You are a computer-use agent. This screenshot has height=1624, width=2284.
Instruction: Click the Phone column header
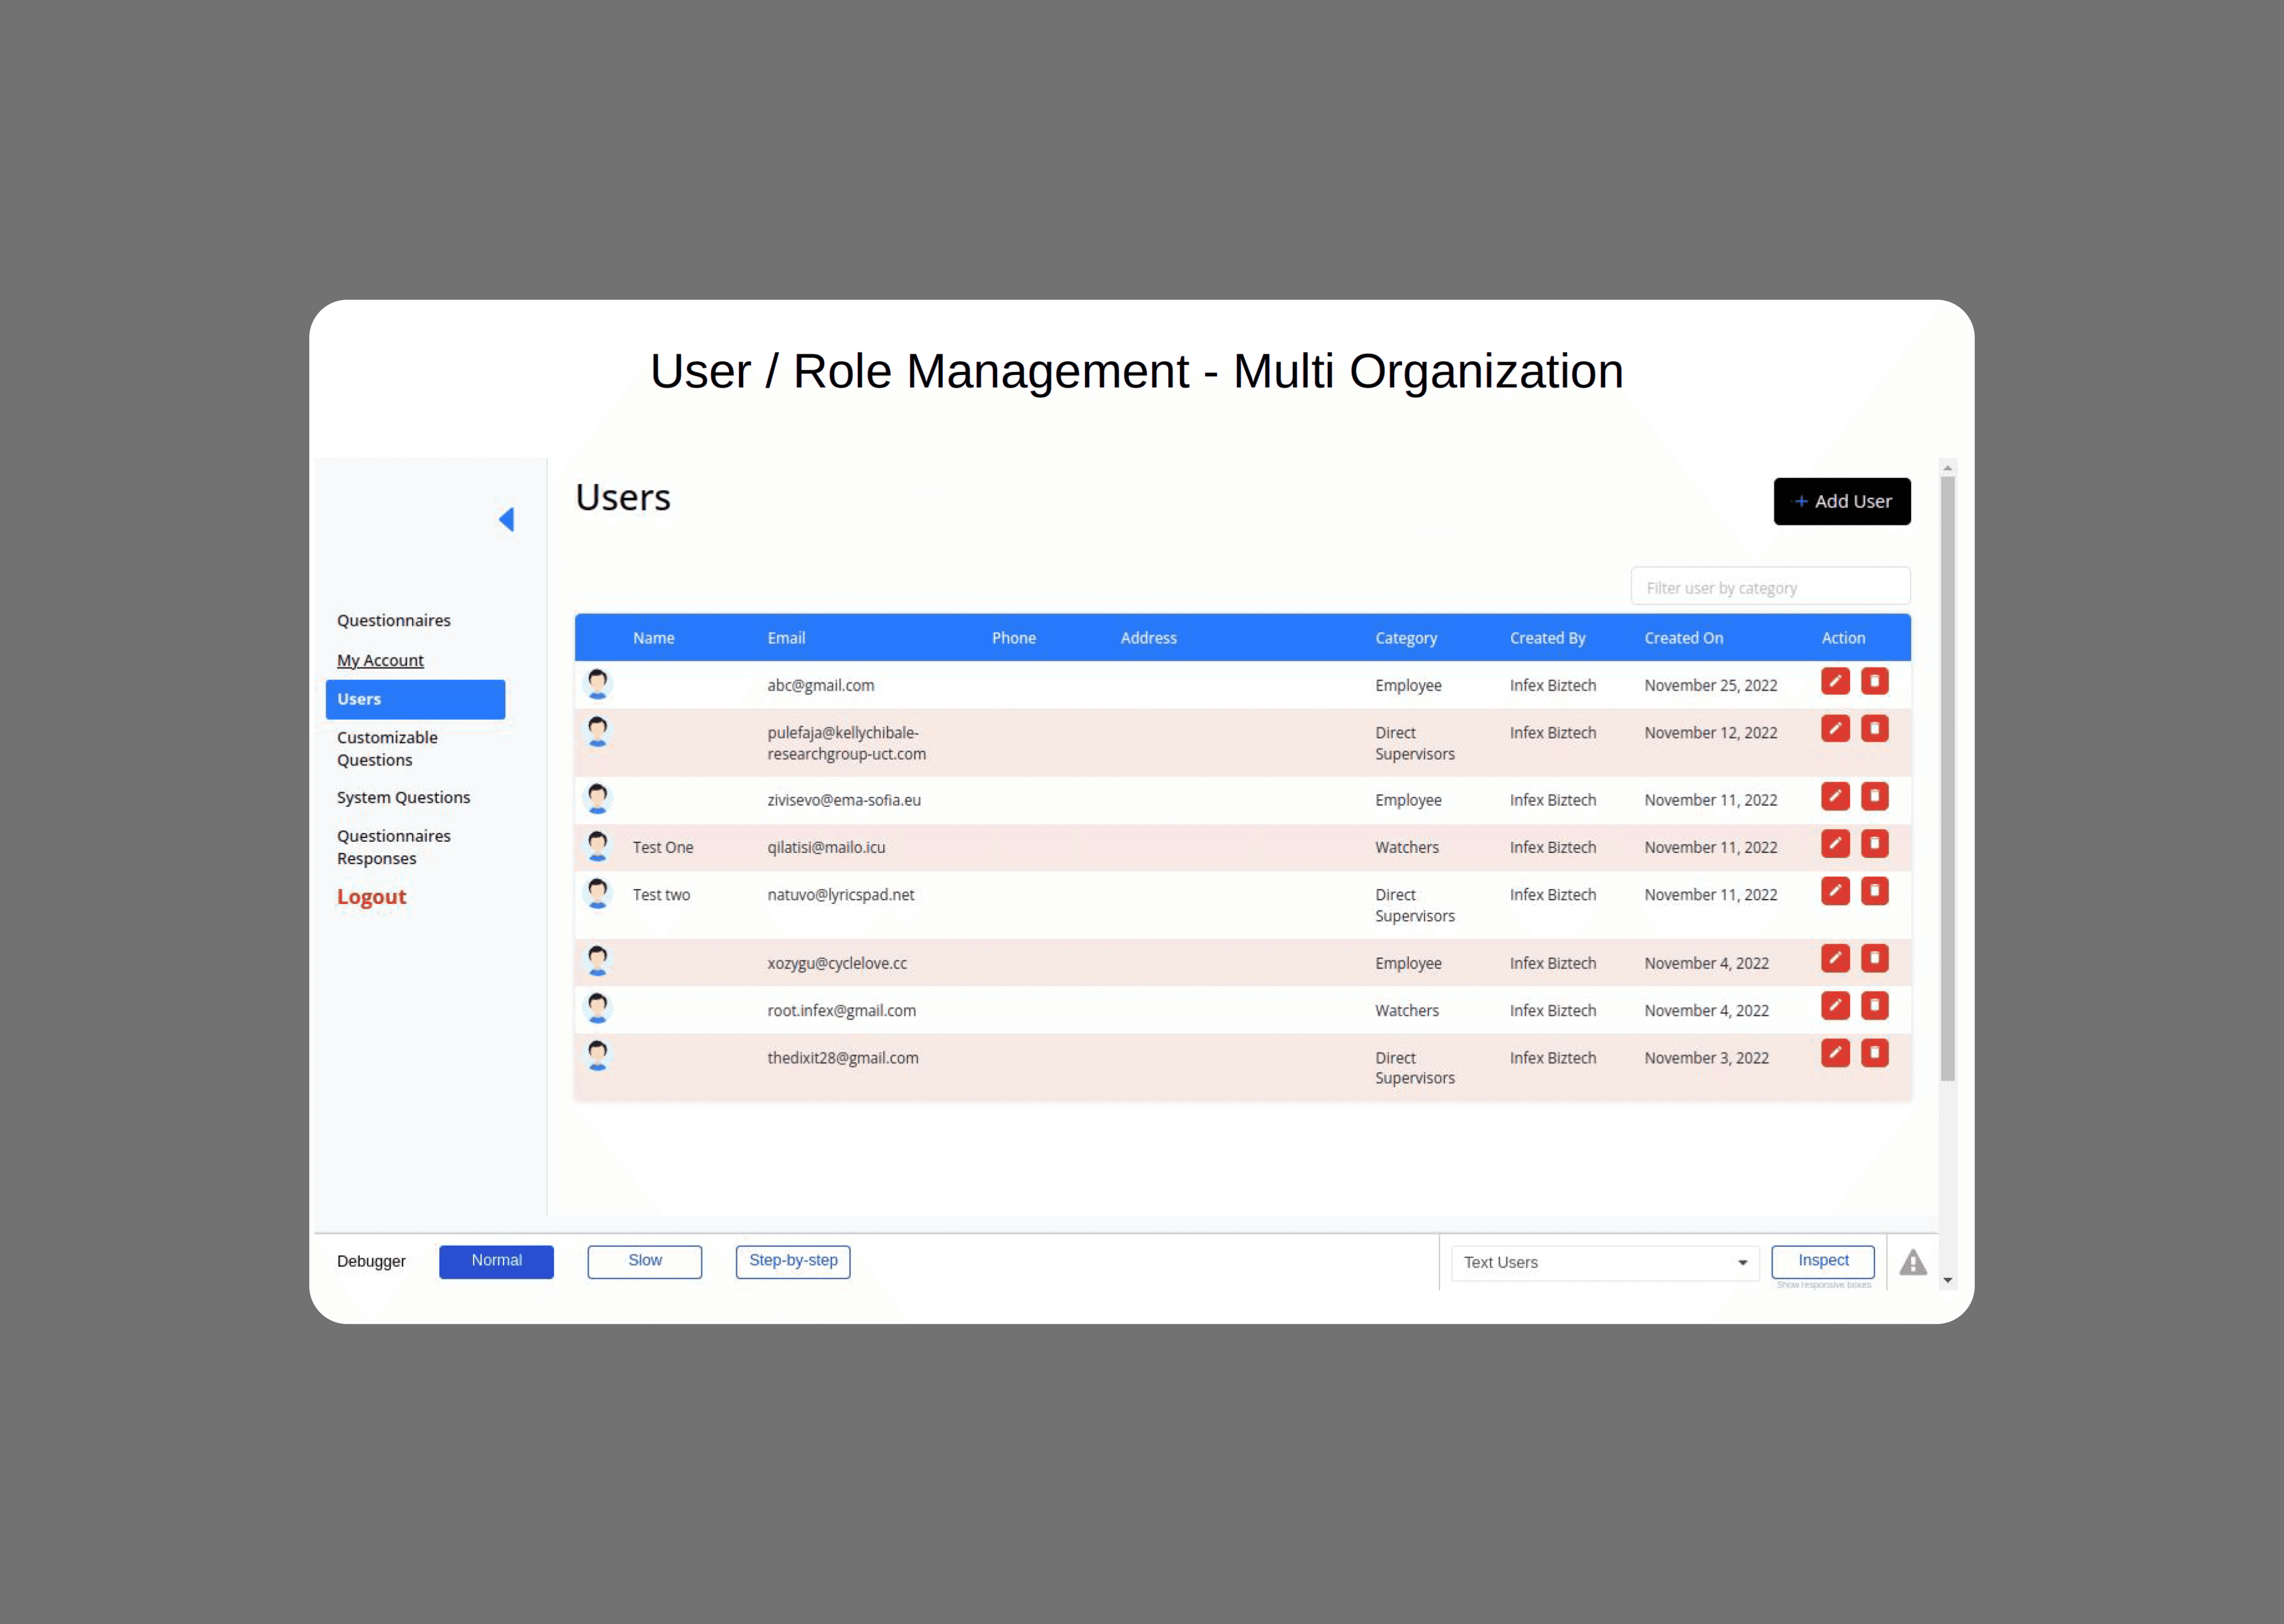1013,638
